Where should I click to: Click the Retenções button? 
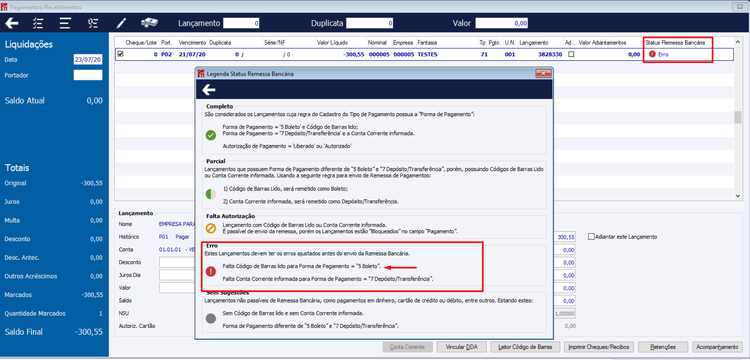pyautogui.click(x=663, y=347)
